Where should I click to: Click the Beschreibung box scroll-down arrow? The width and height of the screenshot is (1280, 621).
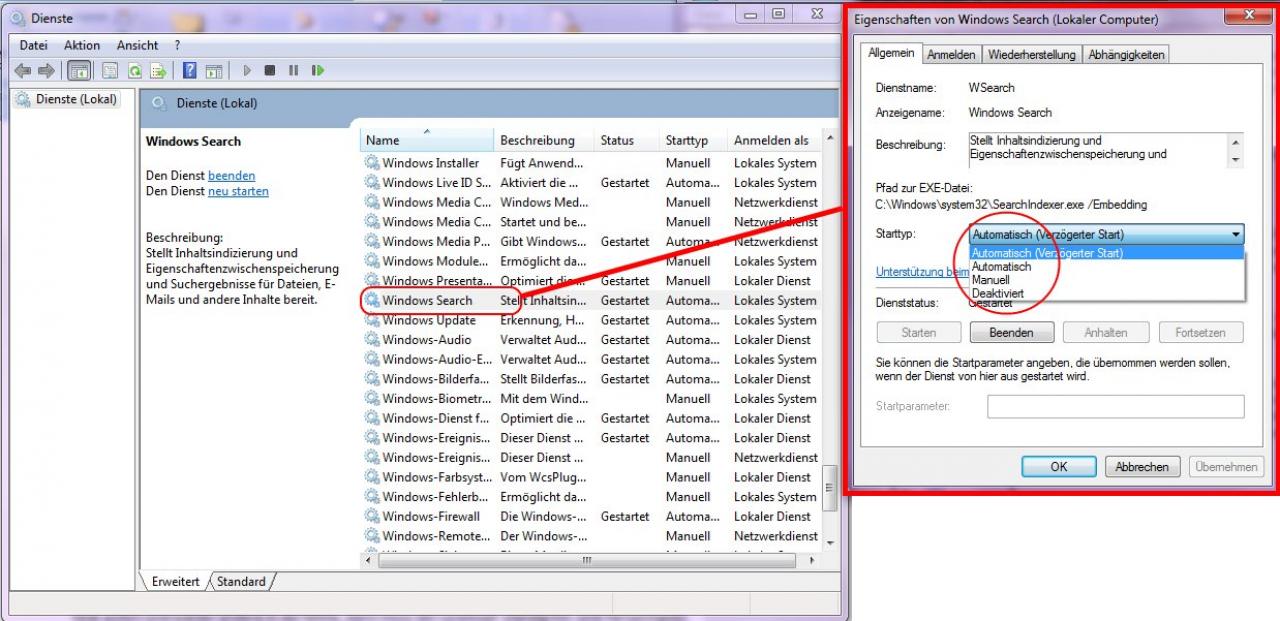coord(1237,160)
